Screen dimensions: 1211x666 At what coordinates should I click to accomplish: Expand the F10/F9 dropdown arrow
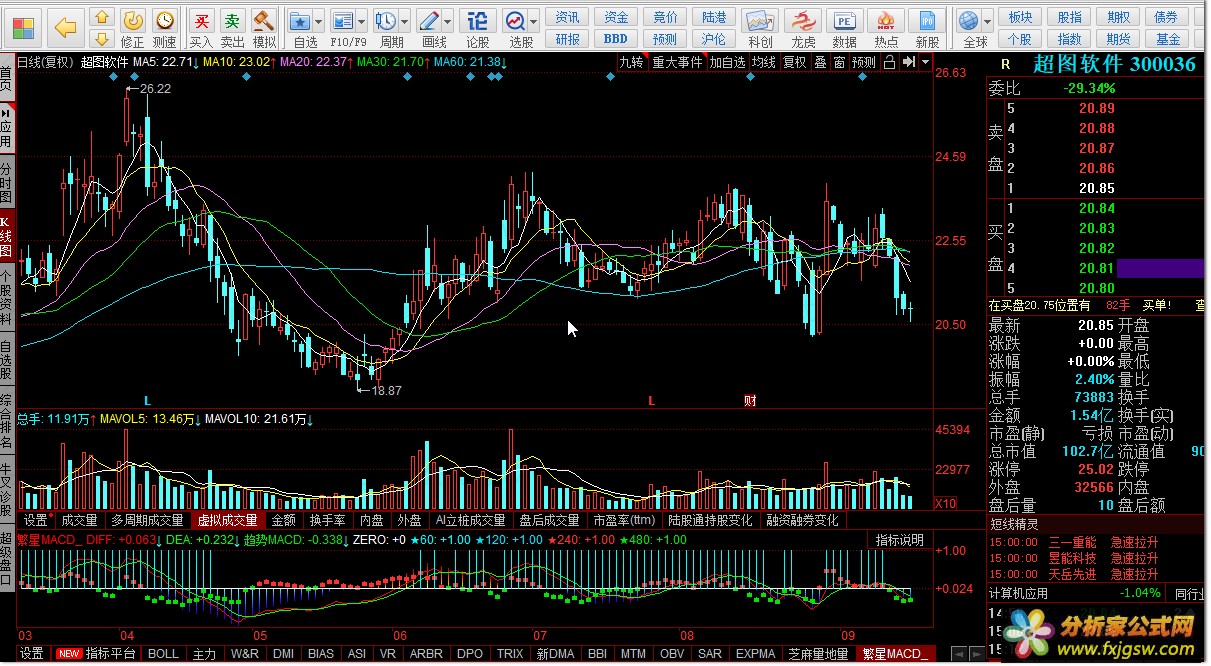click(363, 20)
